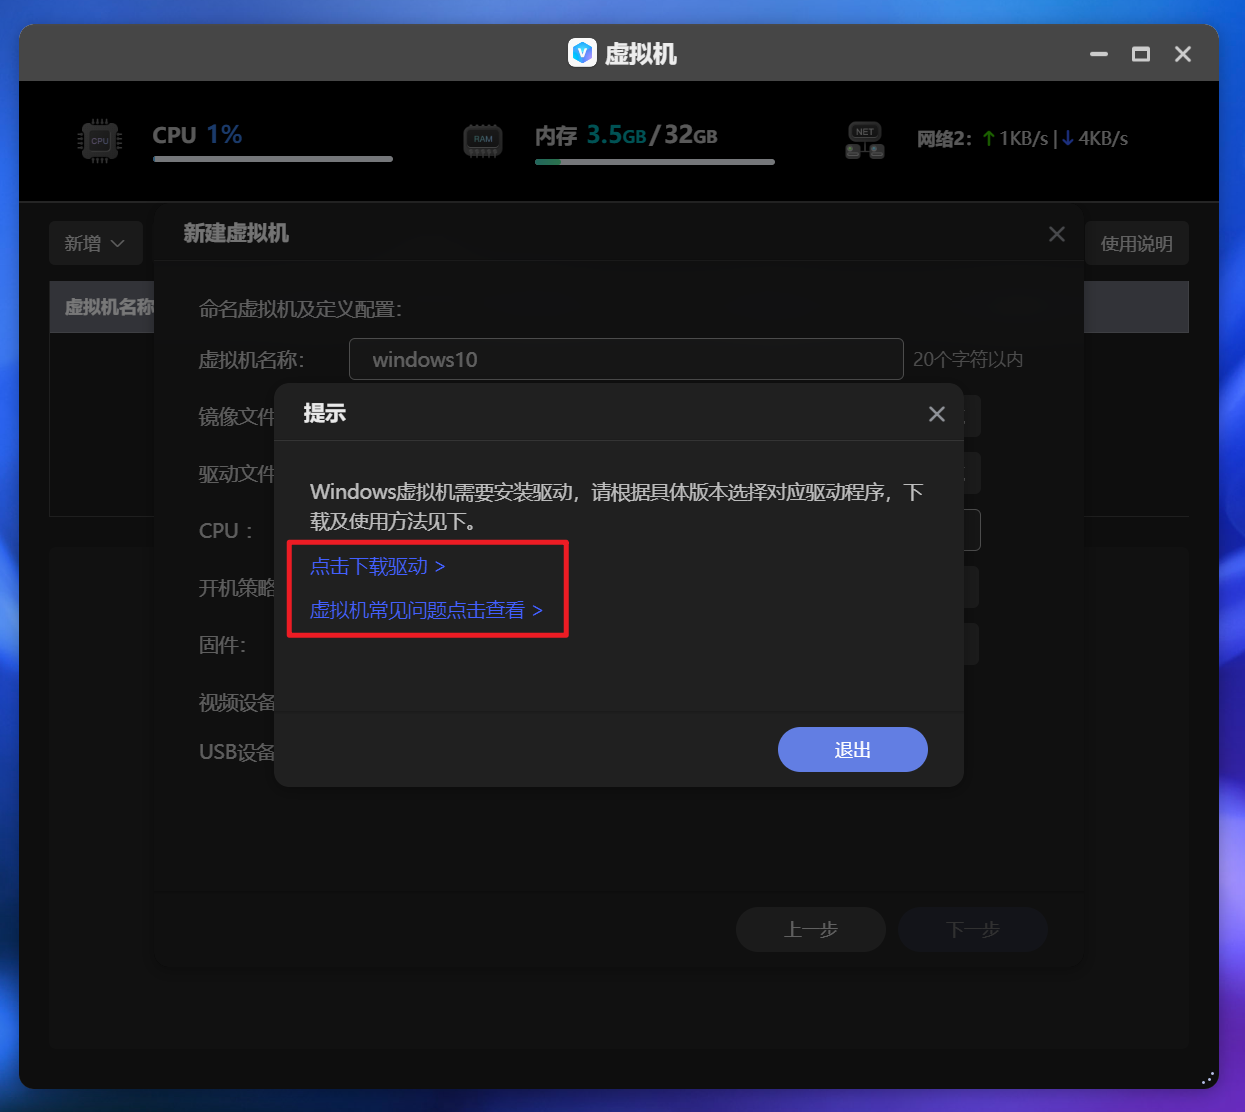Open the 点击下载驱动 link
This screenshot has height=1112, width=1245.
coord(378,567)
